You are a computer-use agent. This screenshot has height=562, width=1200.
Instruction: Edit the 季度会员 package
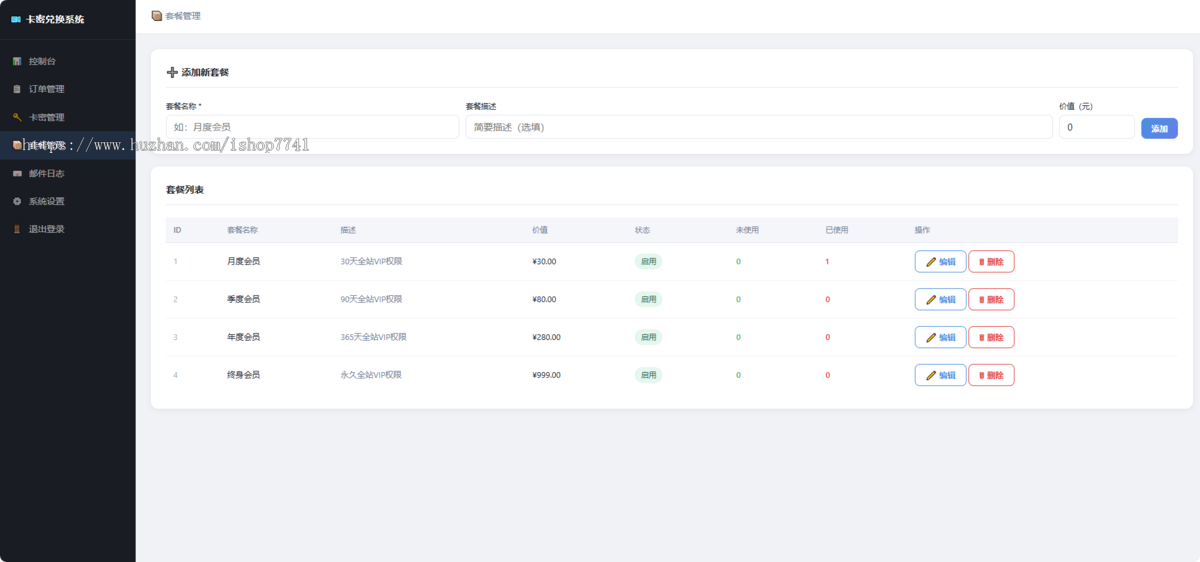(x=940, y=299)
